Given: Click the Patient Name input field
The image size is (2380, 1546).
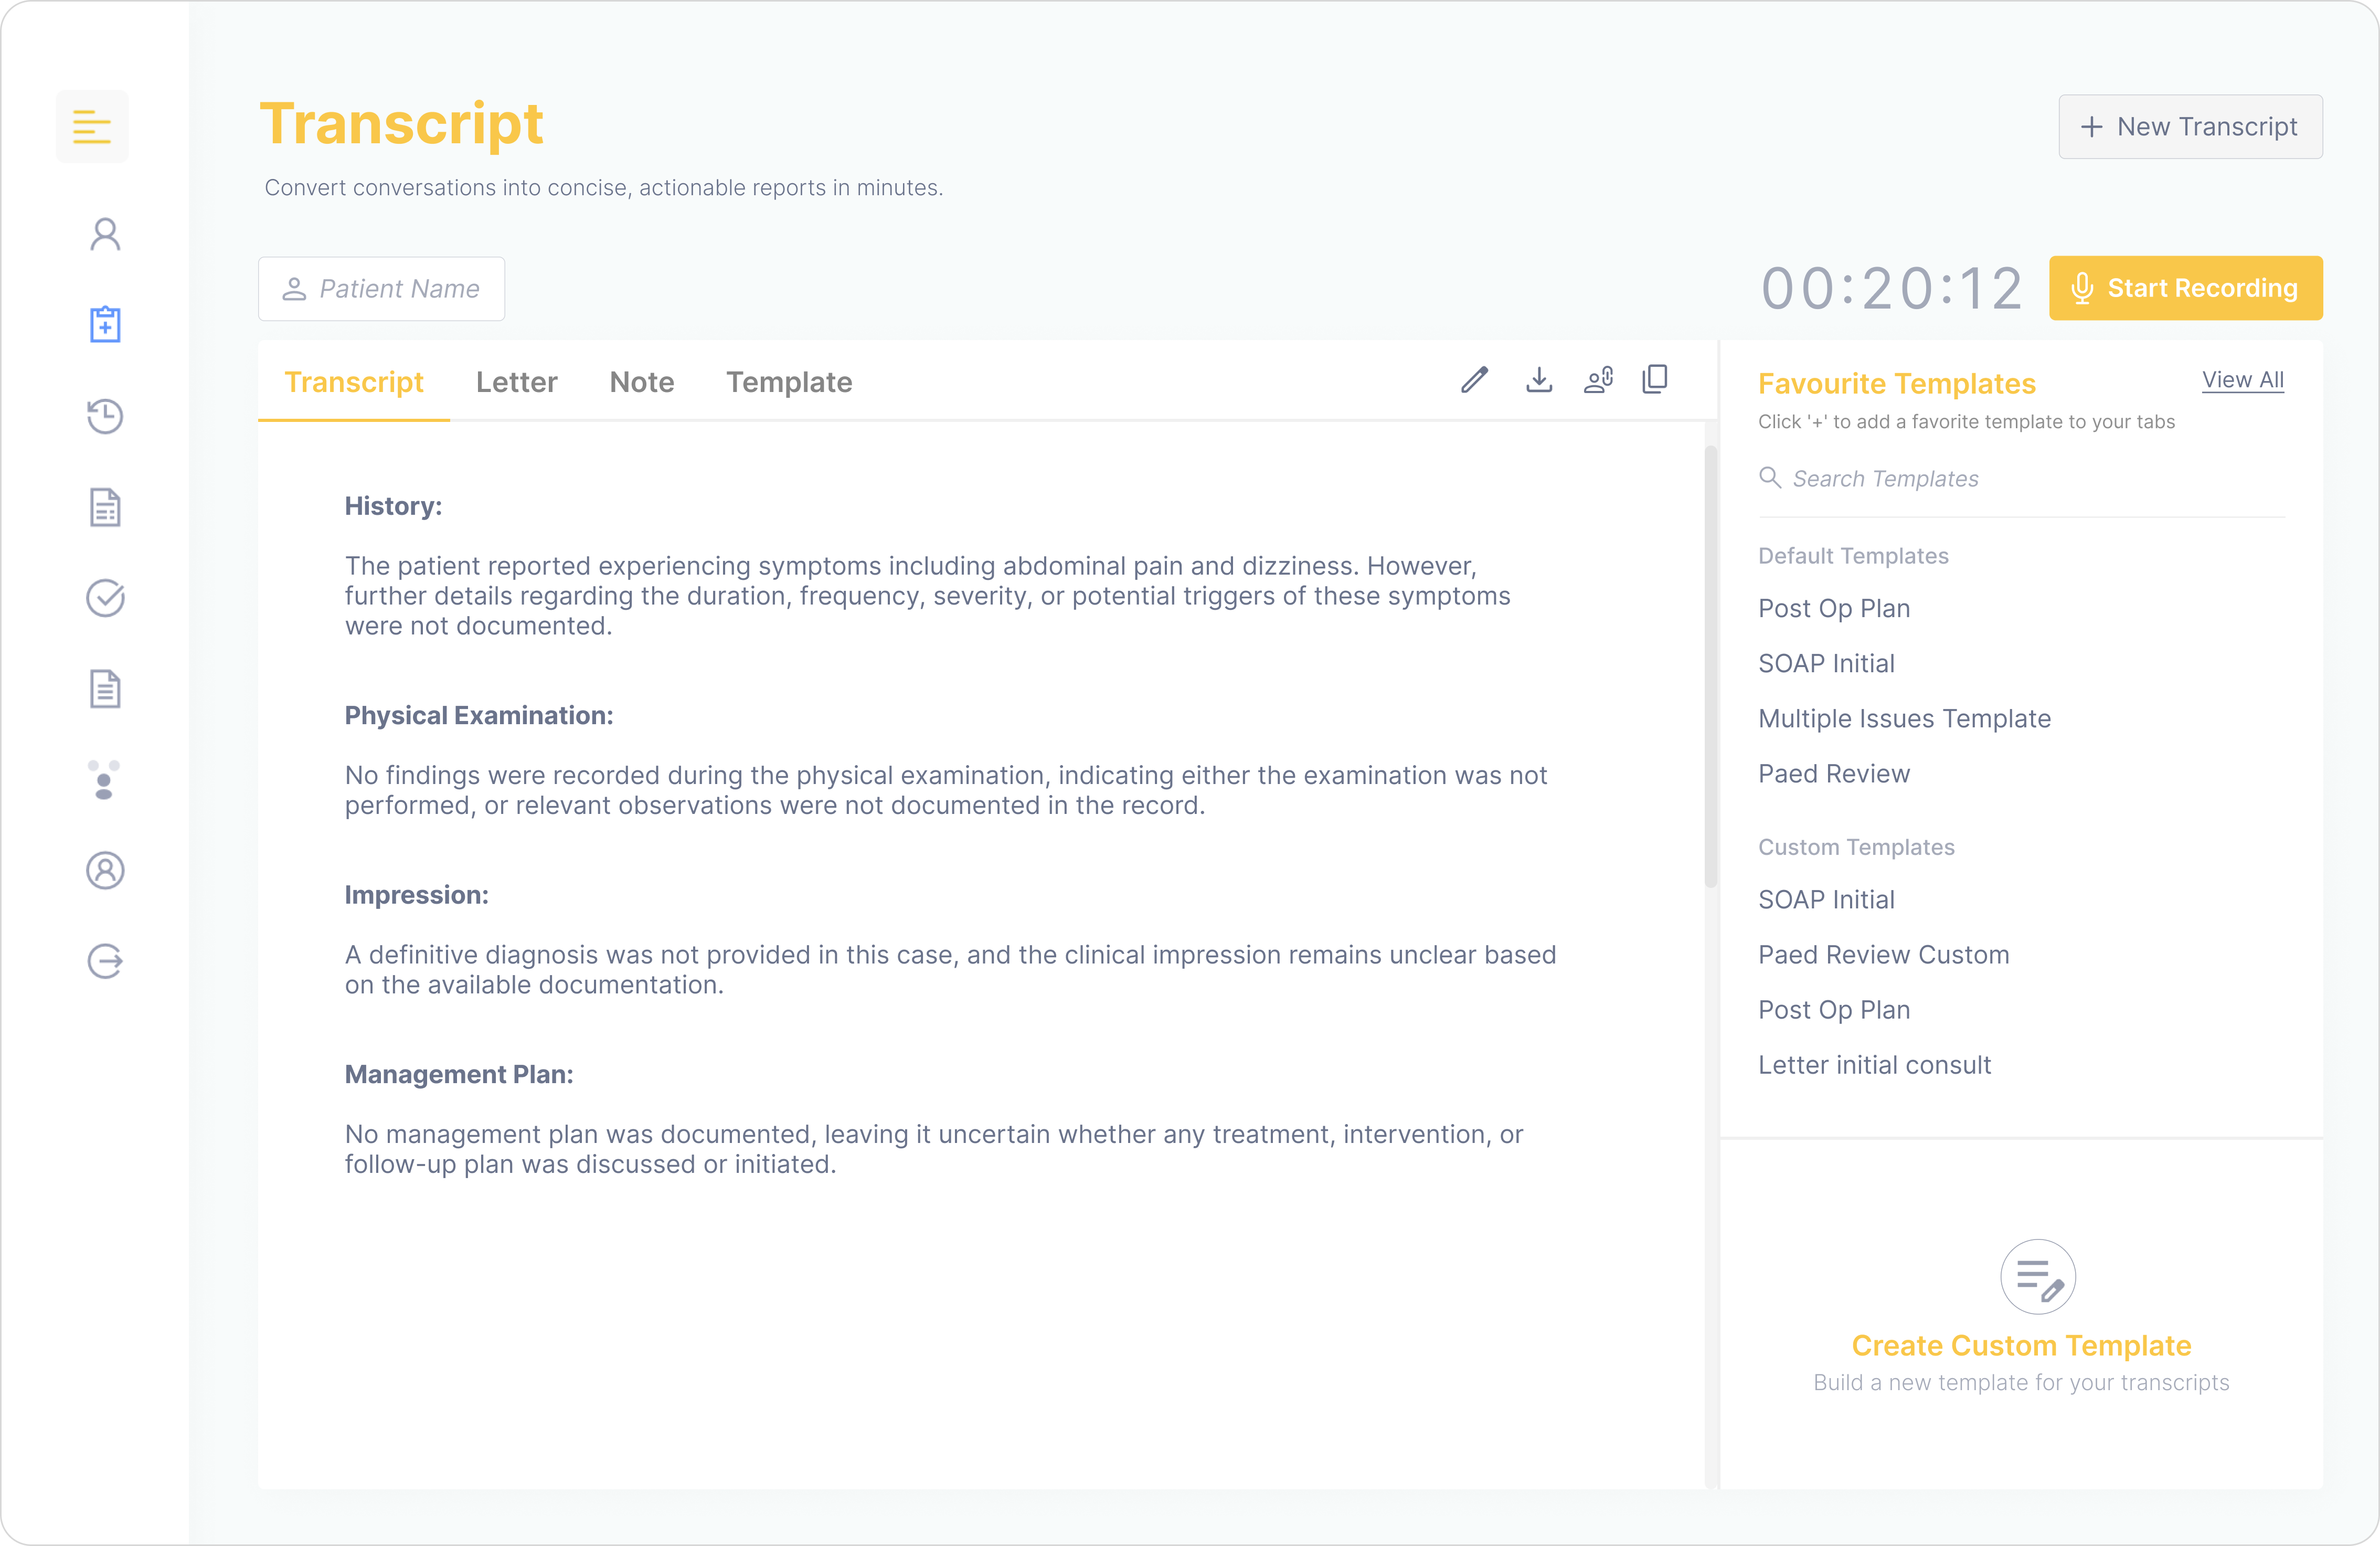Looking at the screenshot, I should pyautogui.click(x=381, y=289).
